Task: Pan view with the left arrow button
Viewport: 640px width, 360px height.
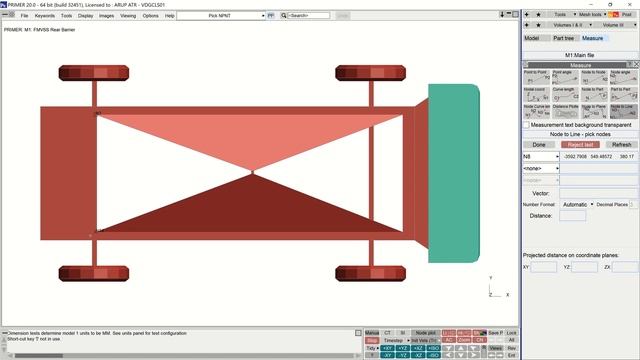Action: pyautogui.click(x=448, y=355)
